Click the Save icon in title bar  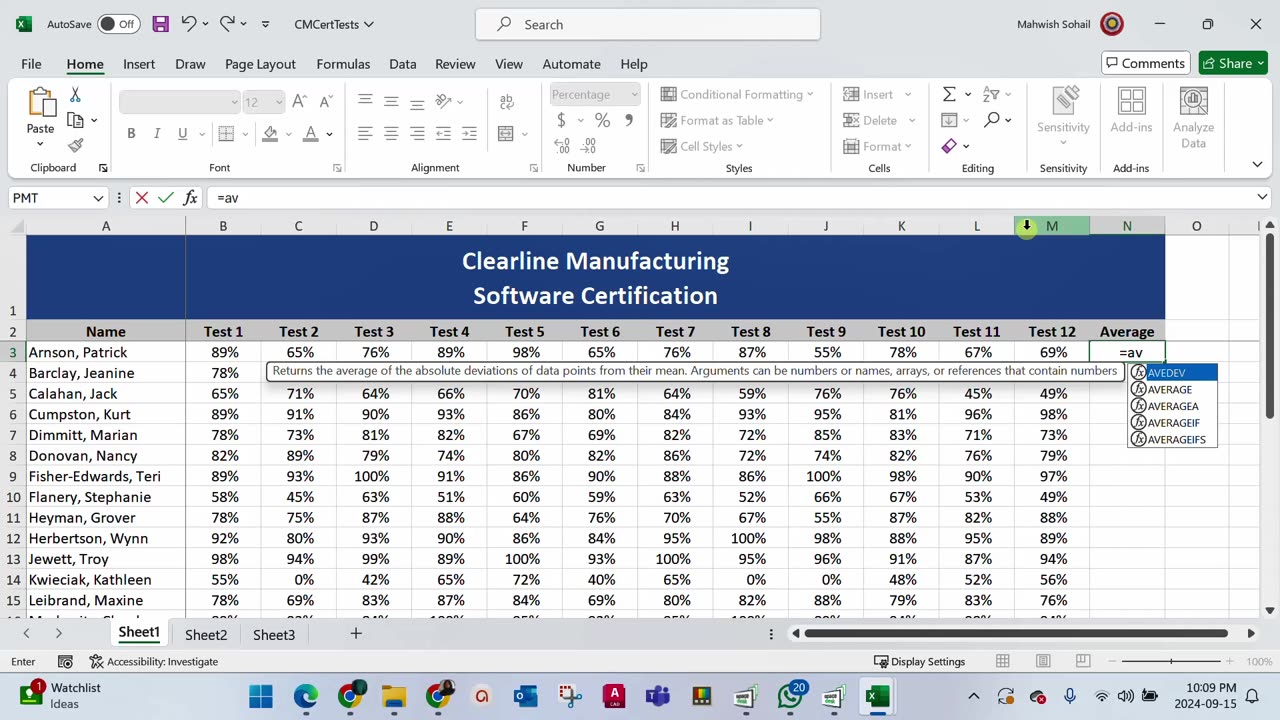(160, 24)
